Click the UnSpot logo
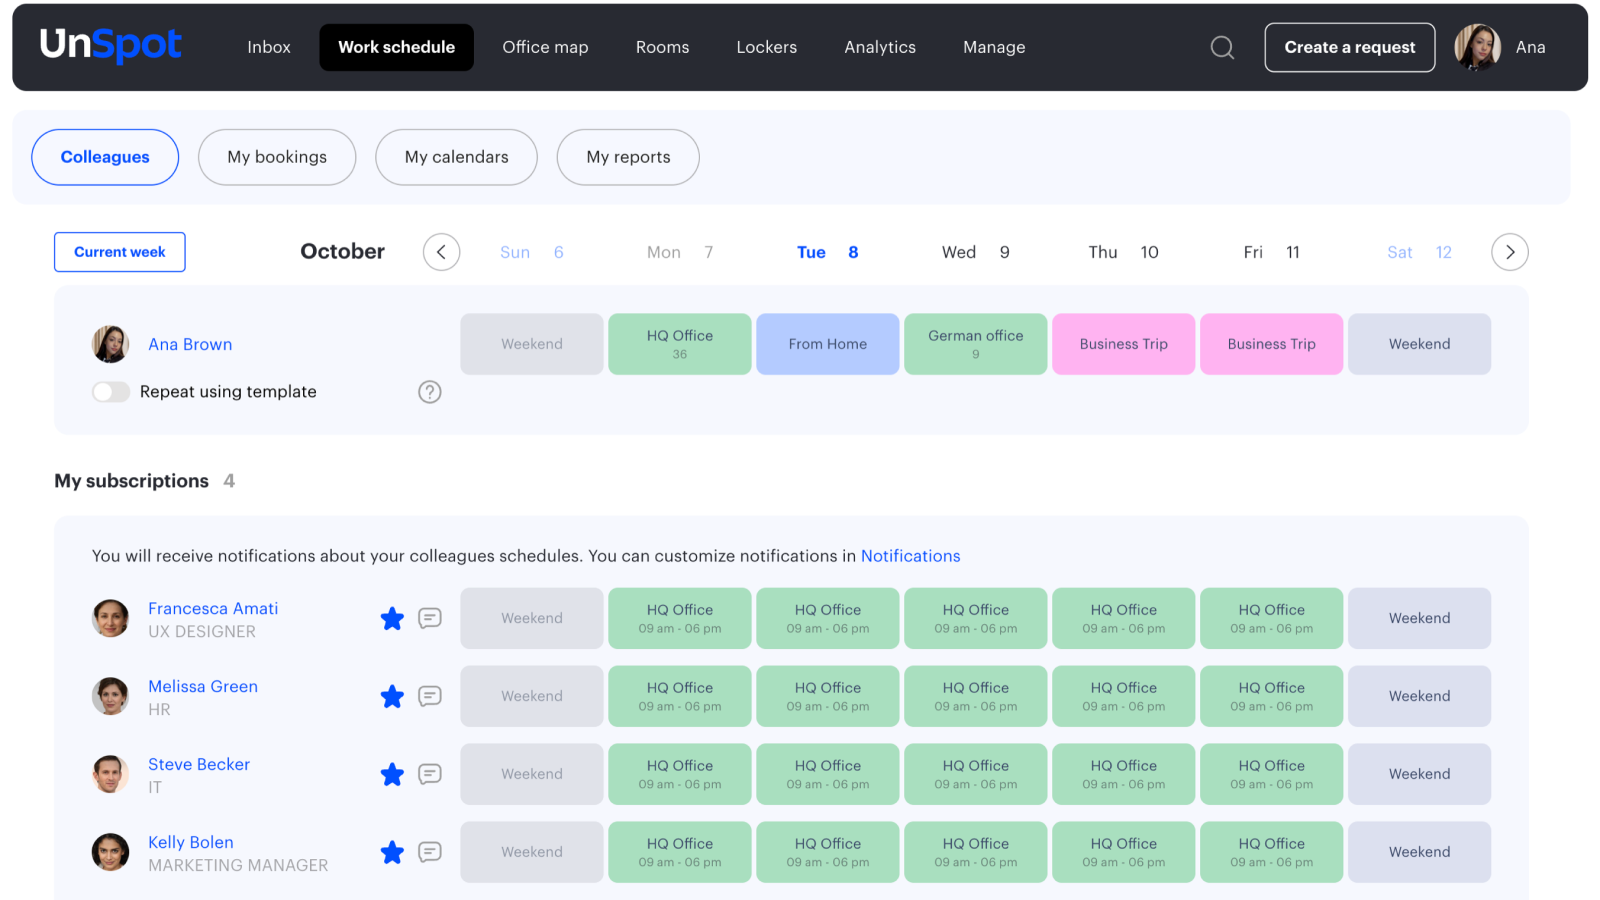 110,45
